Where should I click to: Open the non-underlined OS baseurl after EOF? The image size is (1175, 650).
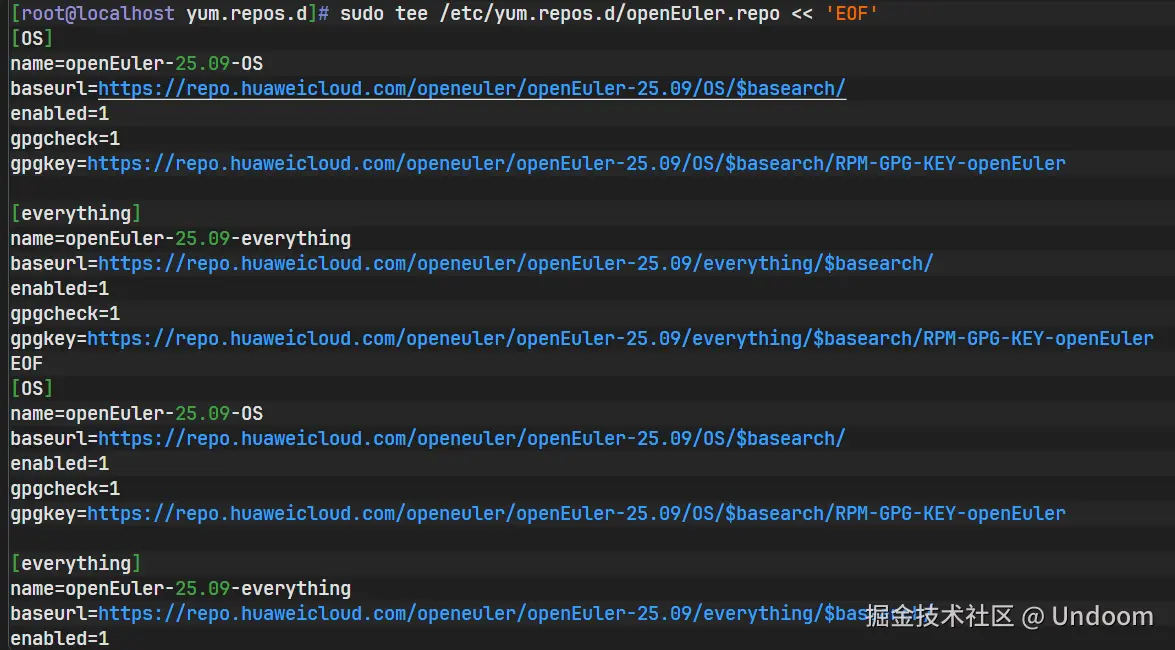point(472,439)
